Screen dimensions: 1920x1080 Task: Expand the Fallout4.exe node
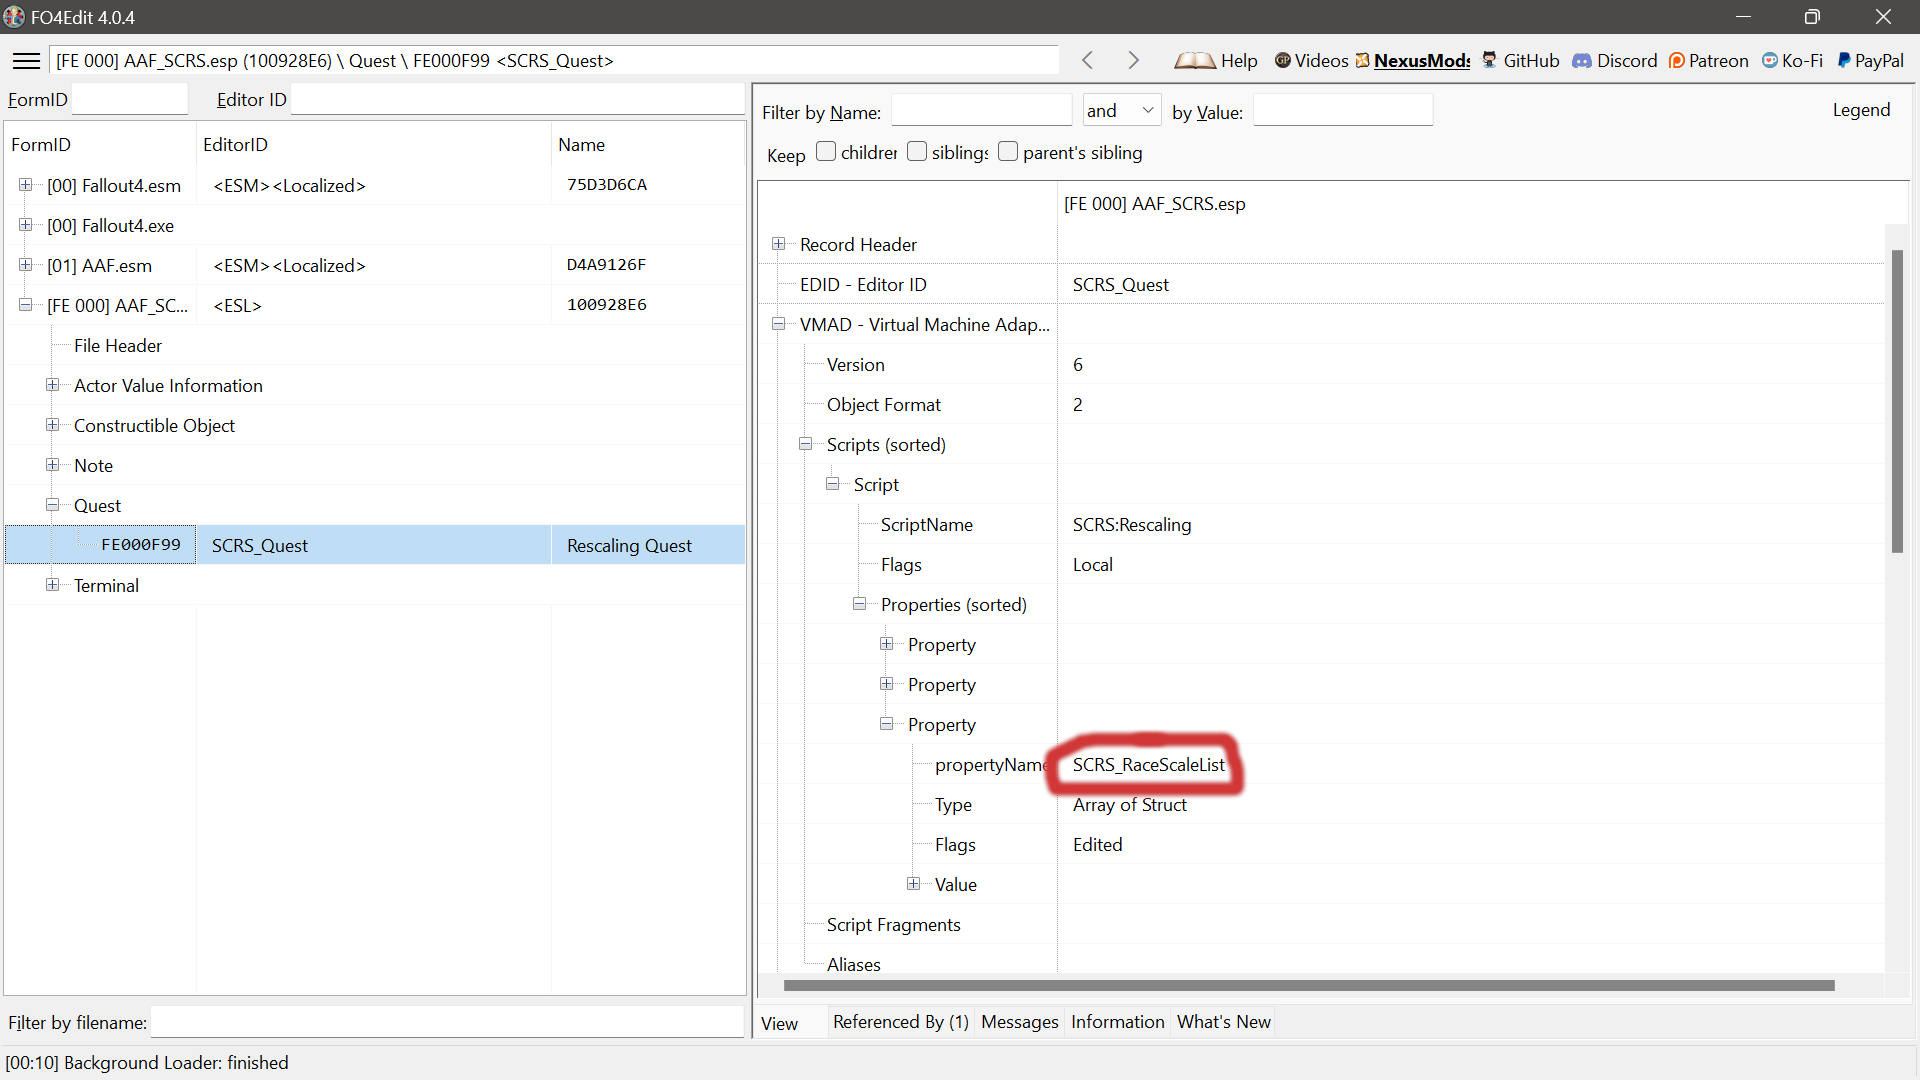click(x=26, y=225)
